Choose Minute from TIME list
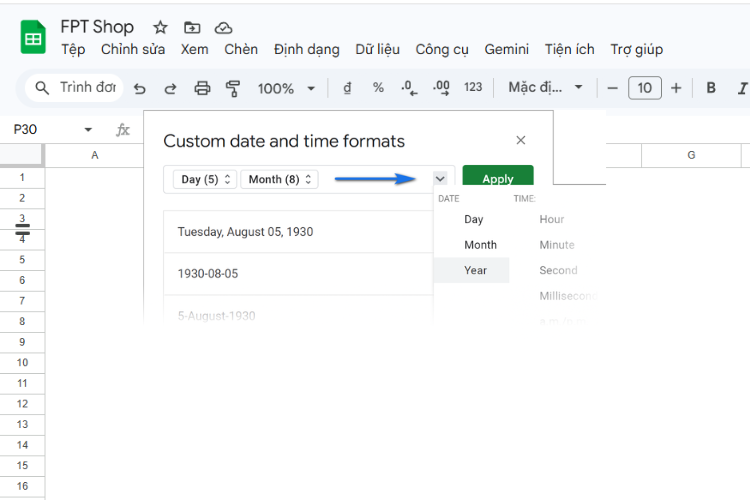Screen dimensions: 750x500 point(557,244)
